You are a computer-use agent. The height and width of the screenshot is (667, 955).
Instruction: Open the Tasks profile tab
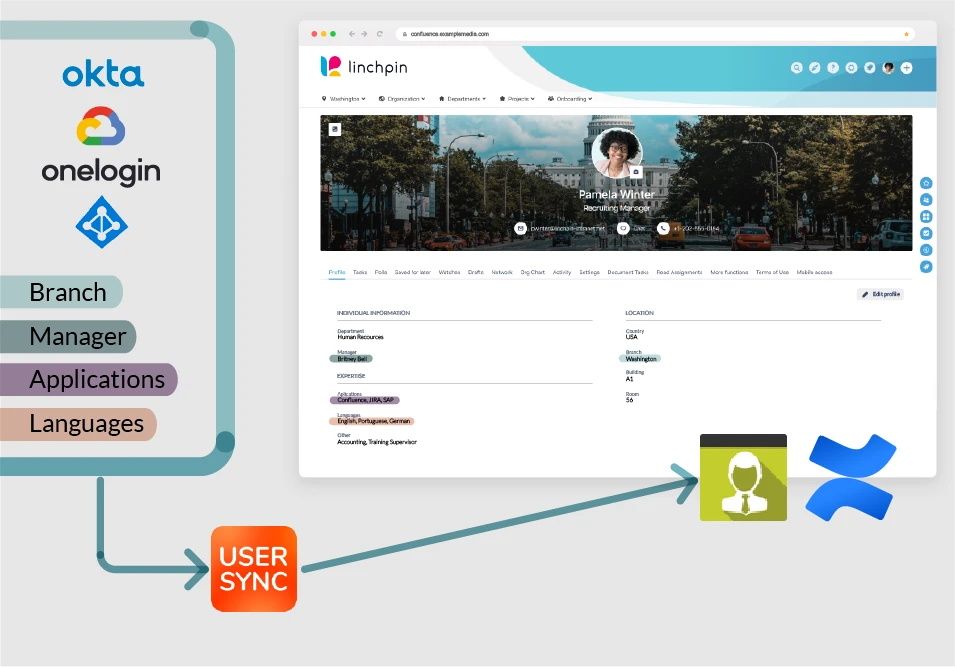360,272
